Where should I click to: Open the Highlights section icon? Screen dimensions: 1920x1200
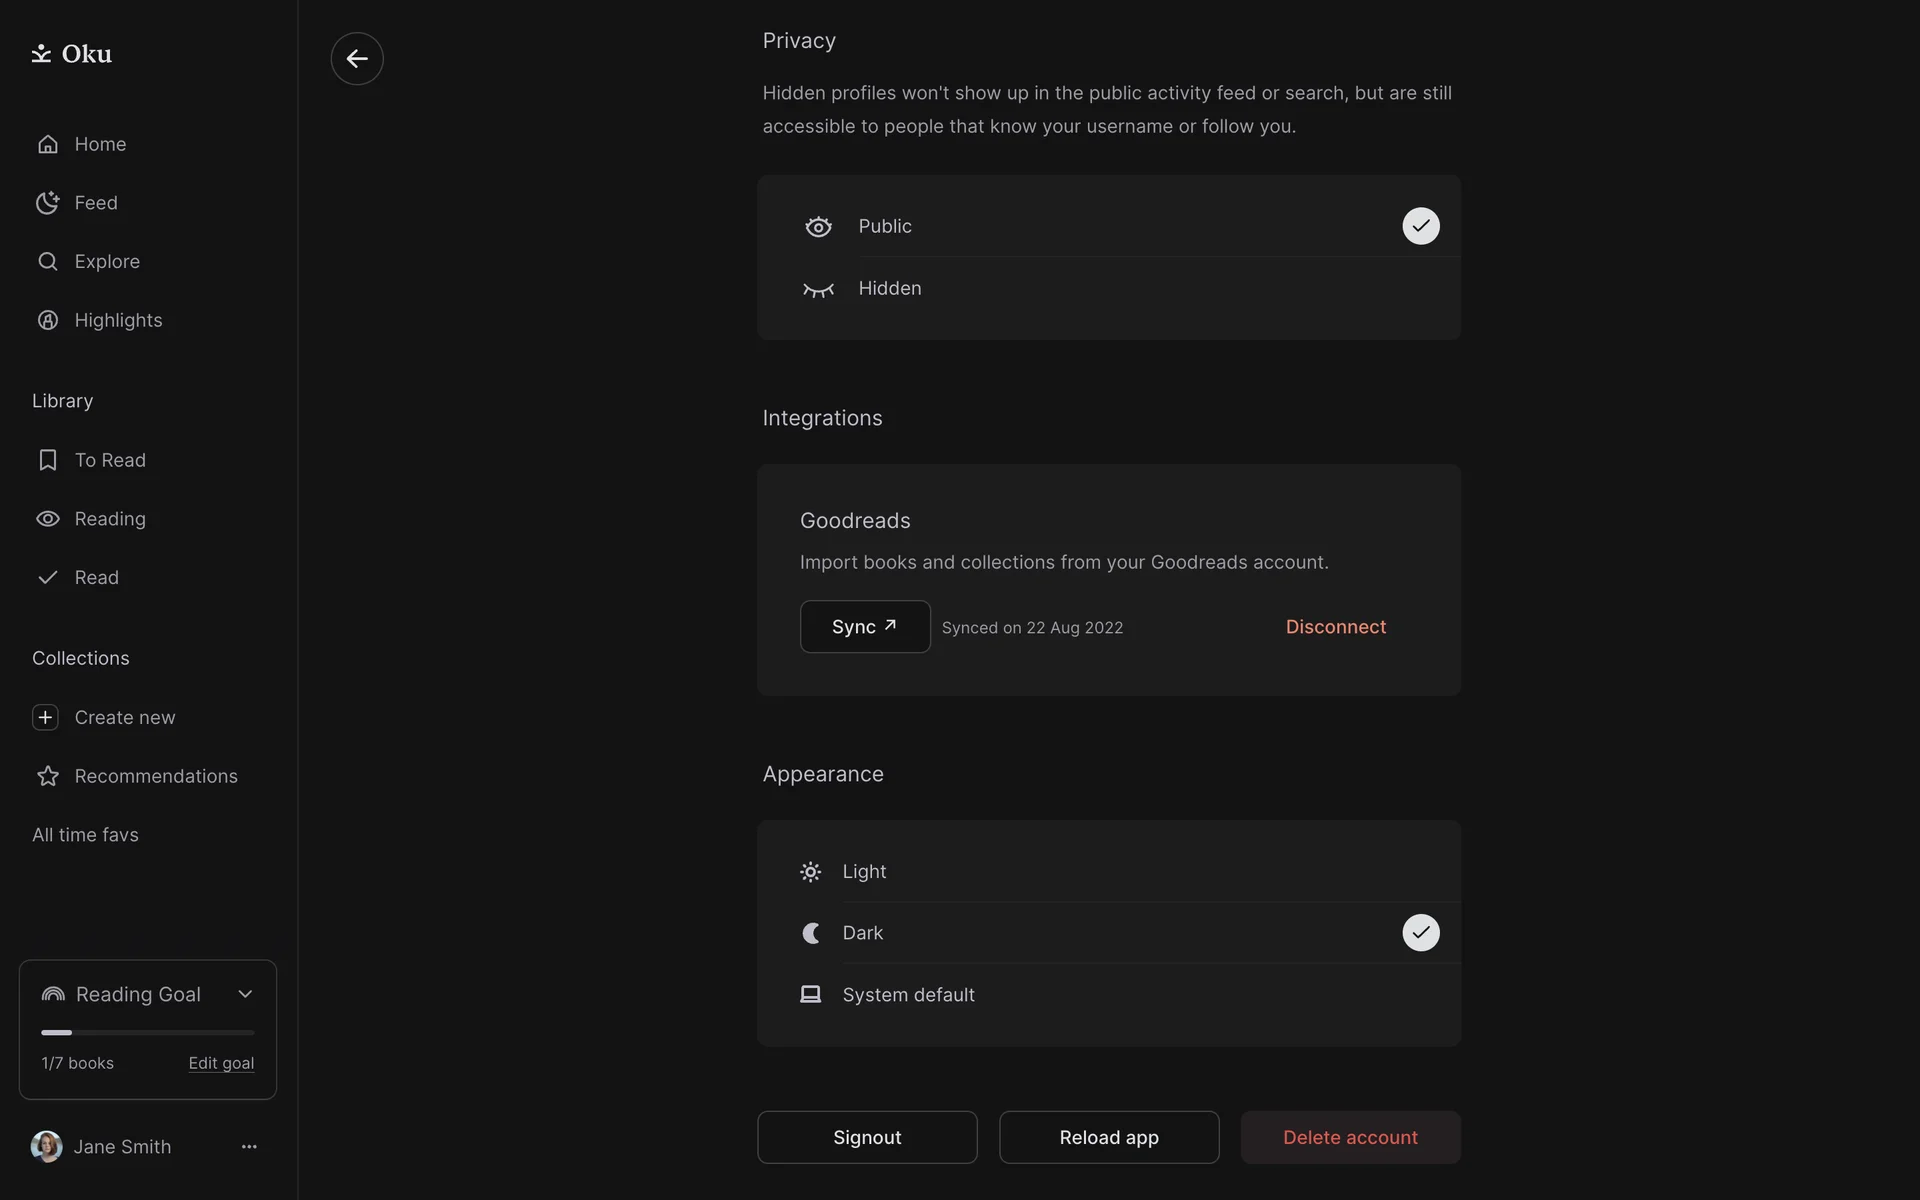(47, 320)
